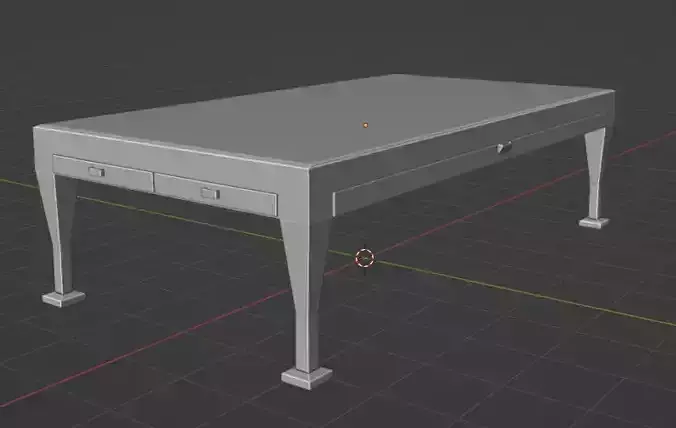Click the square foot of nearest leg
Viewport: 676px width, 428px height.
[x=307, y=378]
